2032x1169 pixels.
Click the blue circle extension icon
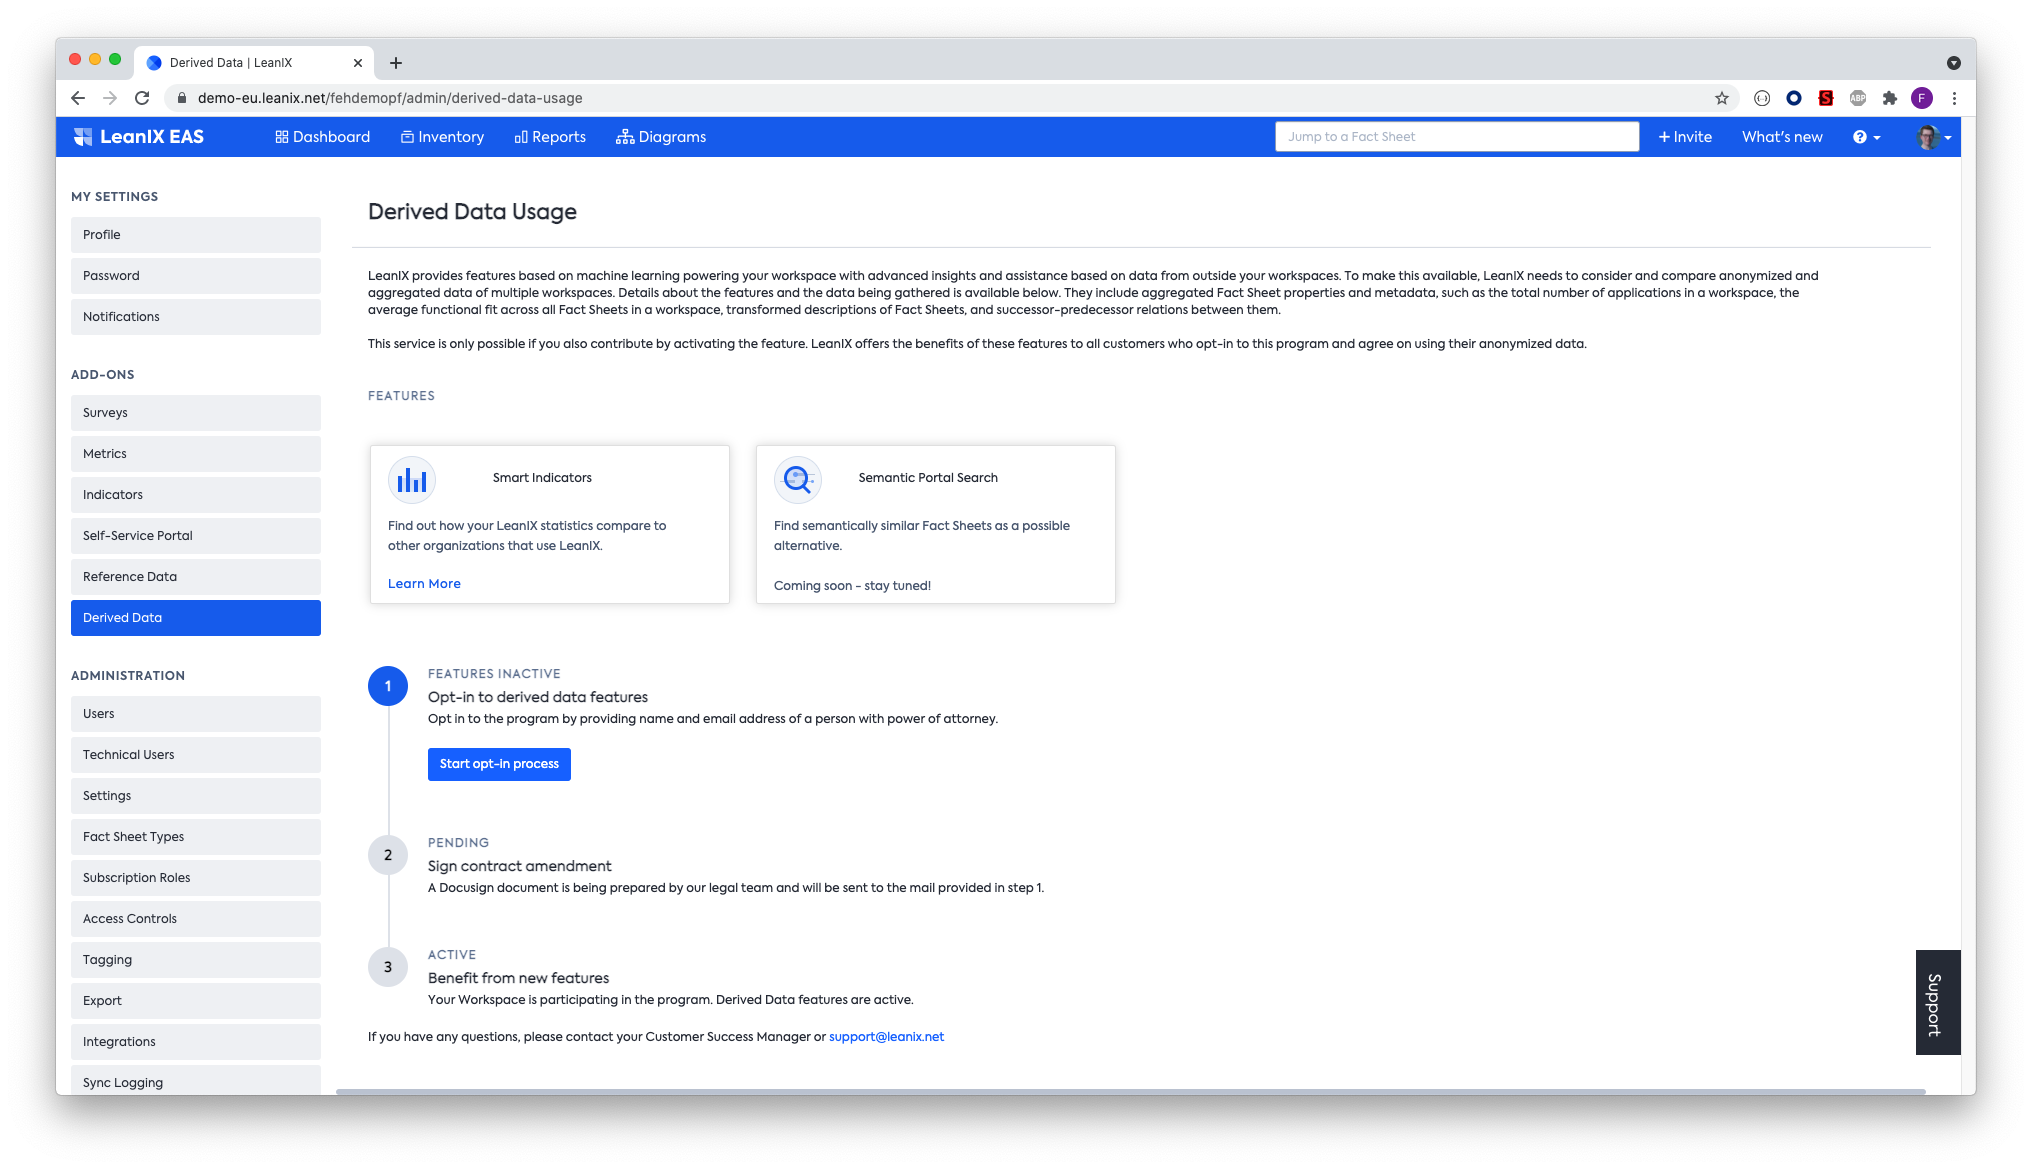point(1794,98)
